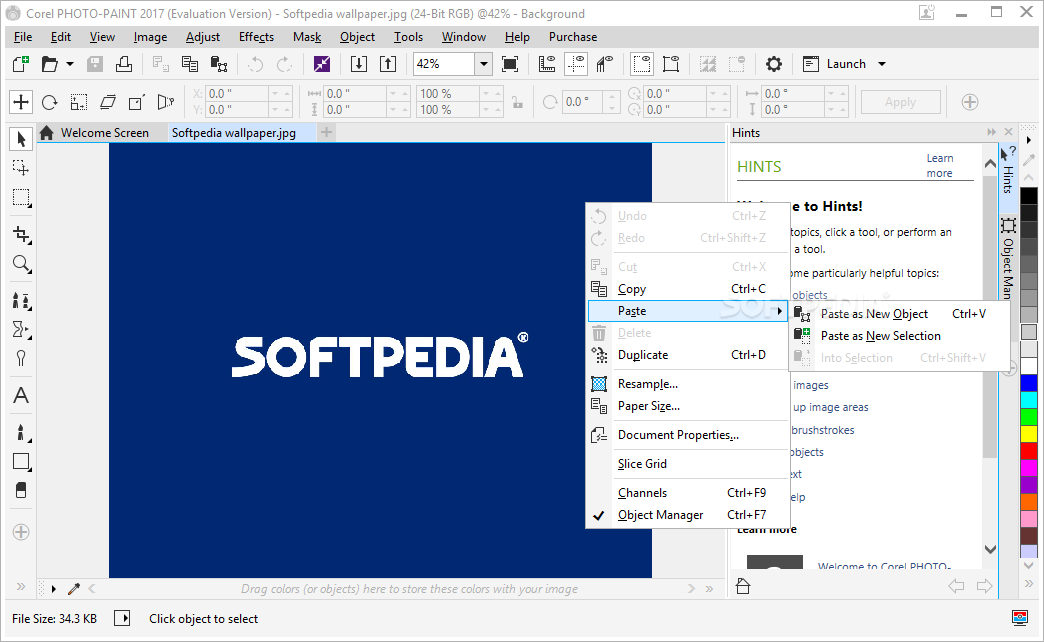
Task: Click the zoom percentage input field
Action: (x=444, y=64)
